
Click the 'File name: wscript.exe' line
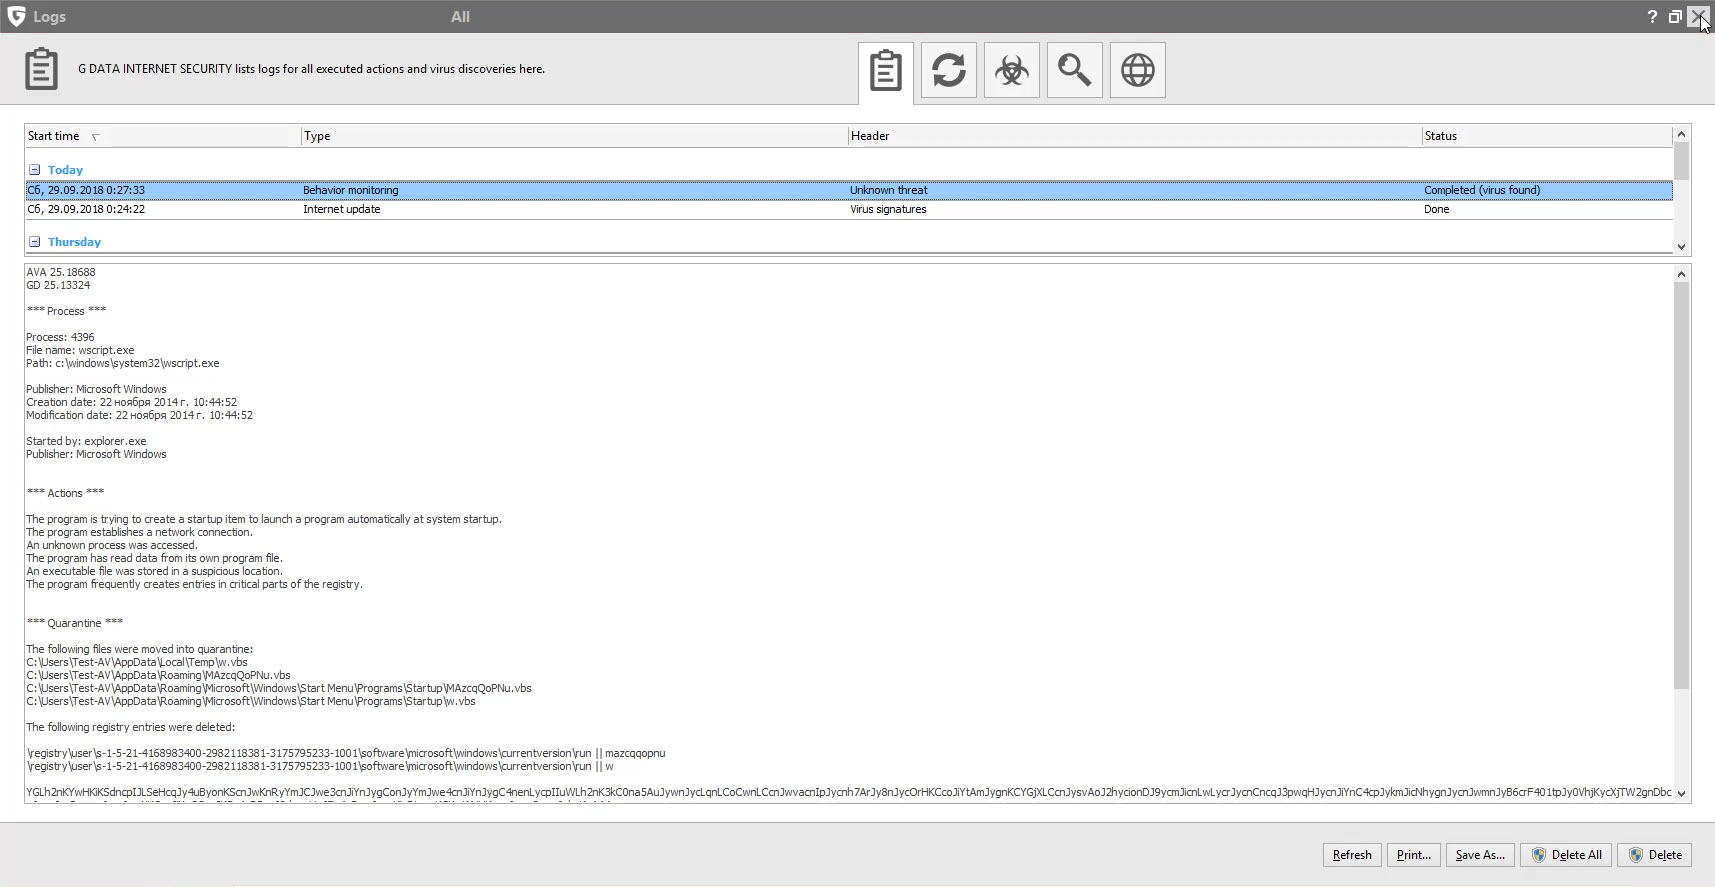click(x=80, y=350)
